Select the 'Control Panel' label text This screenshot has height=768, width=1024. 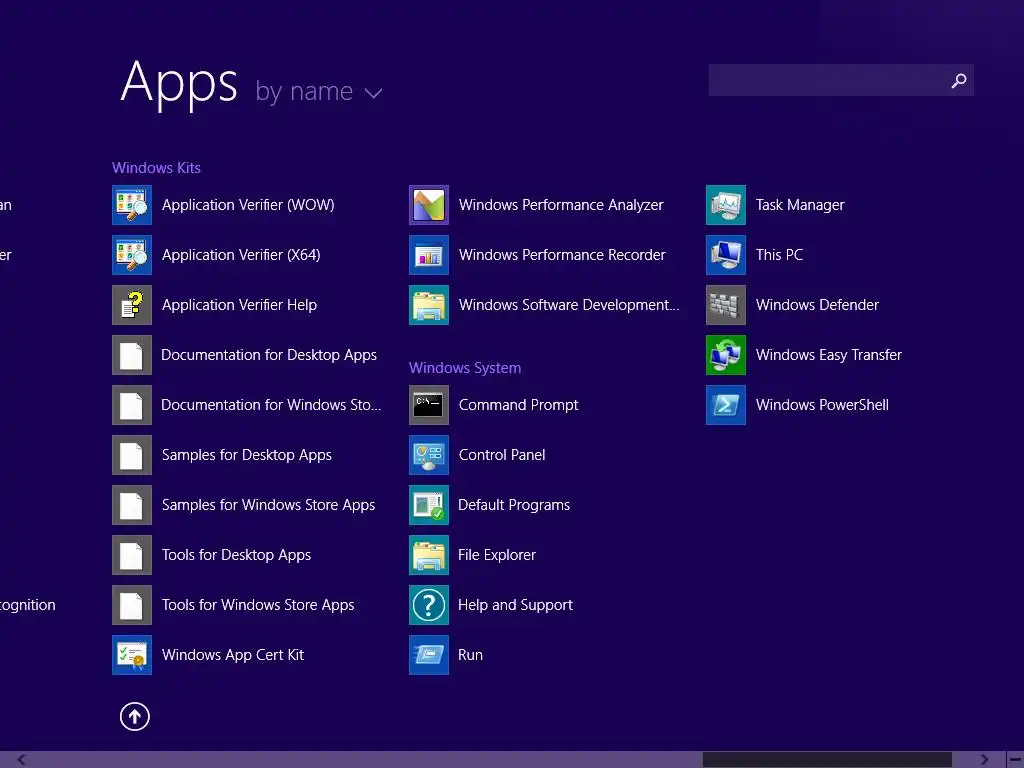coord(502,455)
